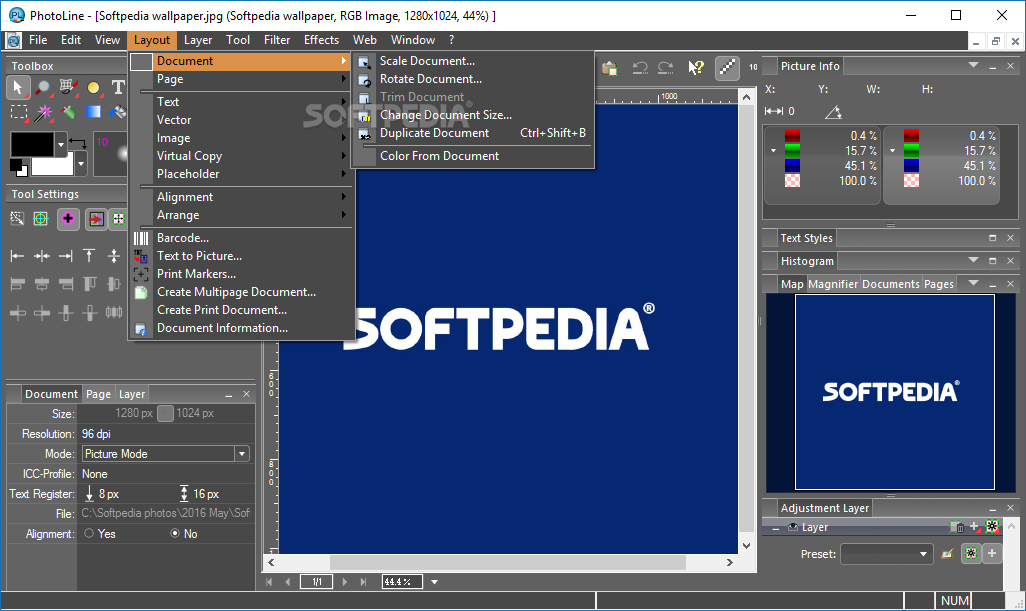This screenshot has width=1026, height=611.
Task: Open the Layout menu
Action: pos(152,40)
